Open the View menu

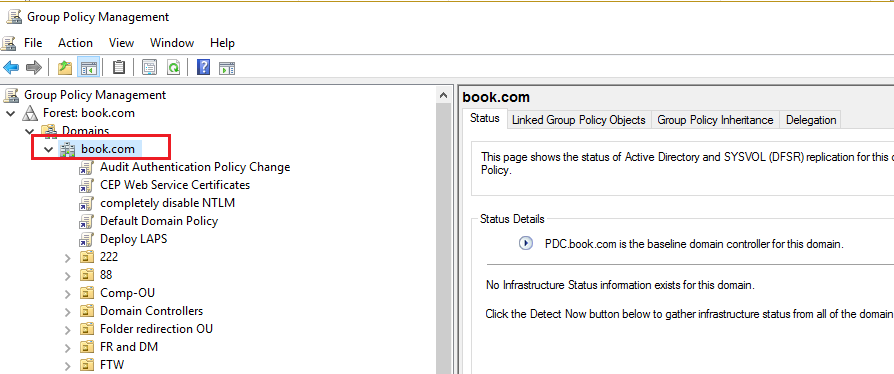pyautogui.click(x=121, y=43)
